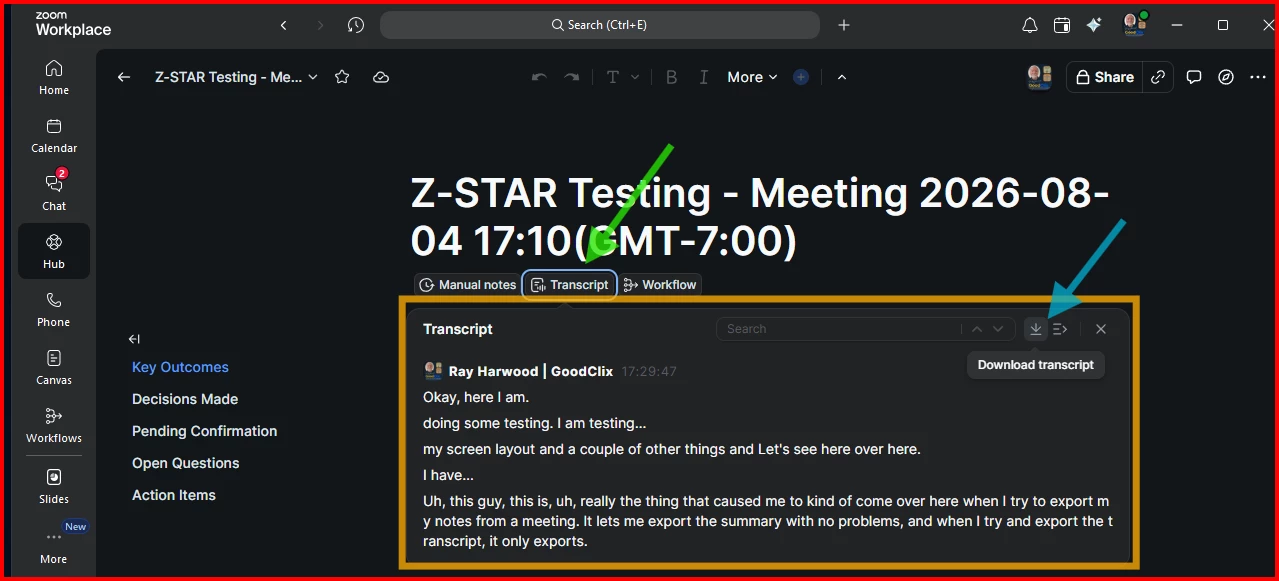
Task: Open AI Companion sparkle icon
Action: click(1094, 25)
